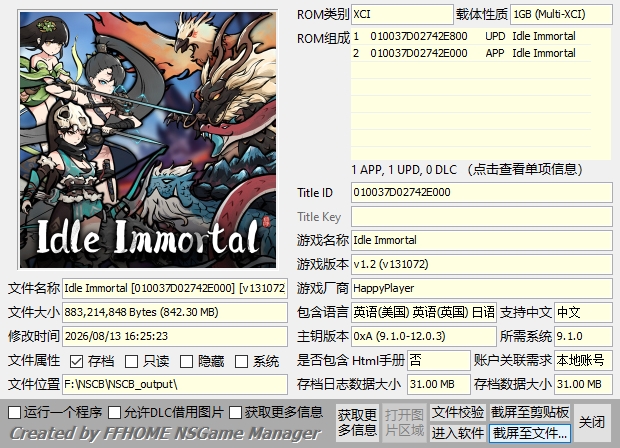This screenshot has height=448, width=620.
Task: Check the 获取更多信息 checkbox
Action: [235, 412]
